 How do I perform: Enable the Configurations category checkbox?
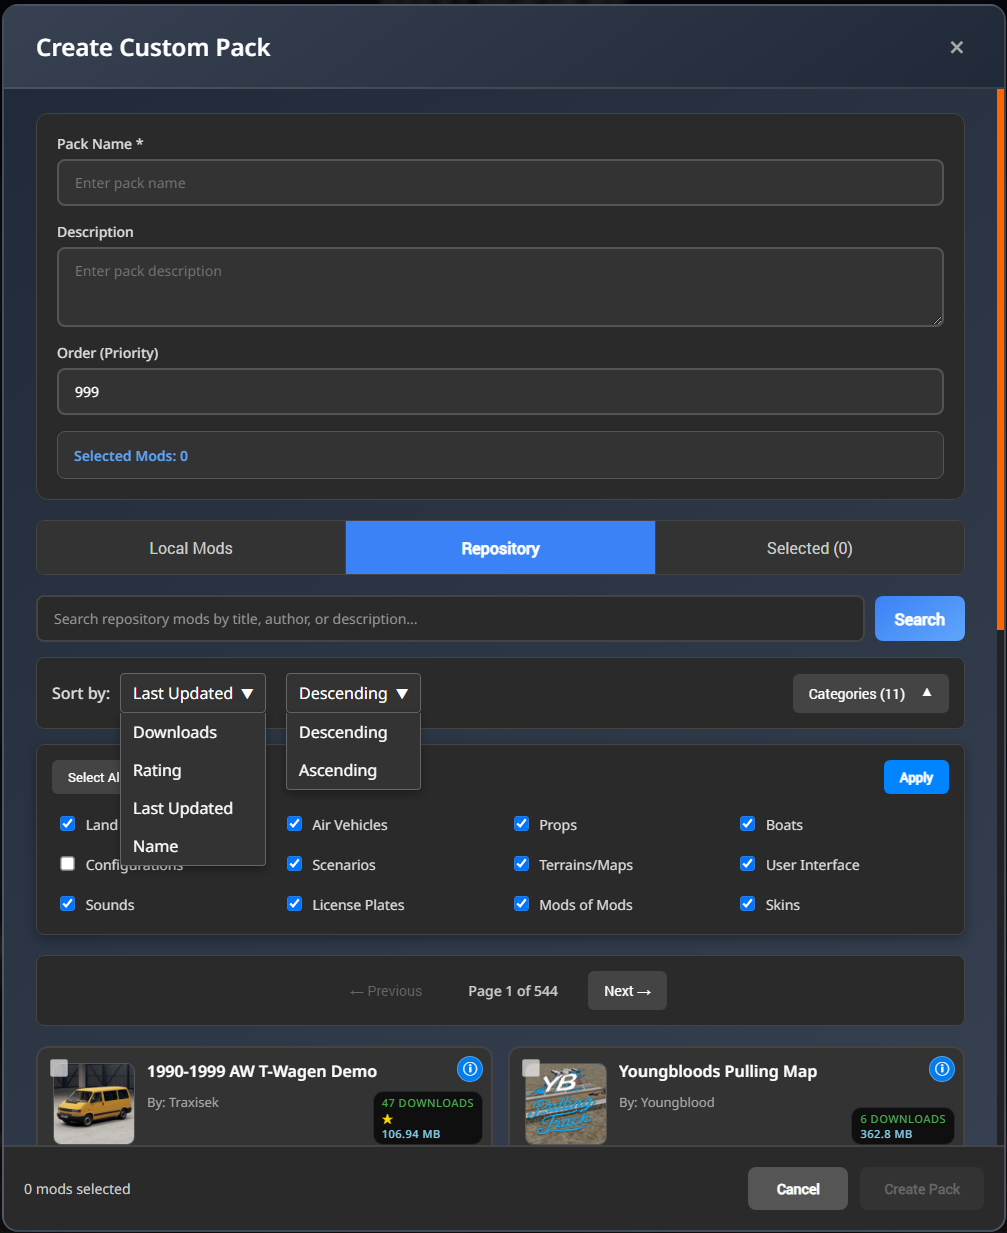68,864
